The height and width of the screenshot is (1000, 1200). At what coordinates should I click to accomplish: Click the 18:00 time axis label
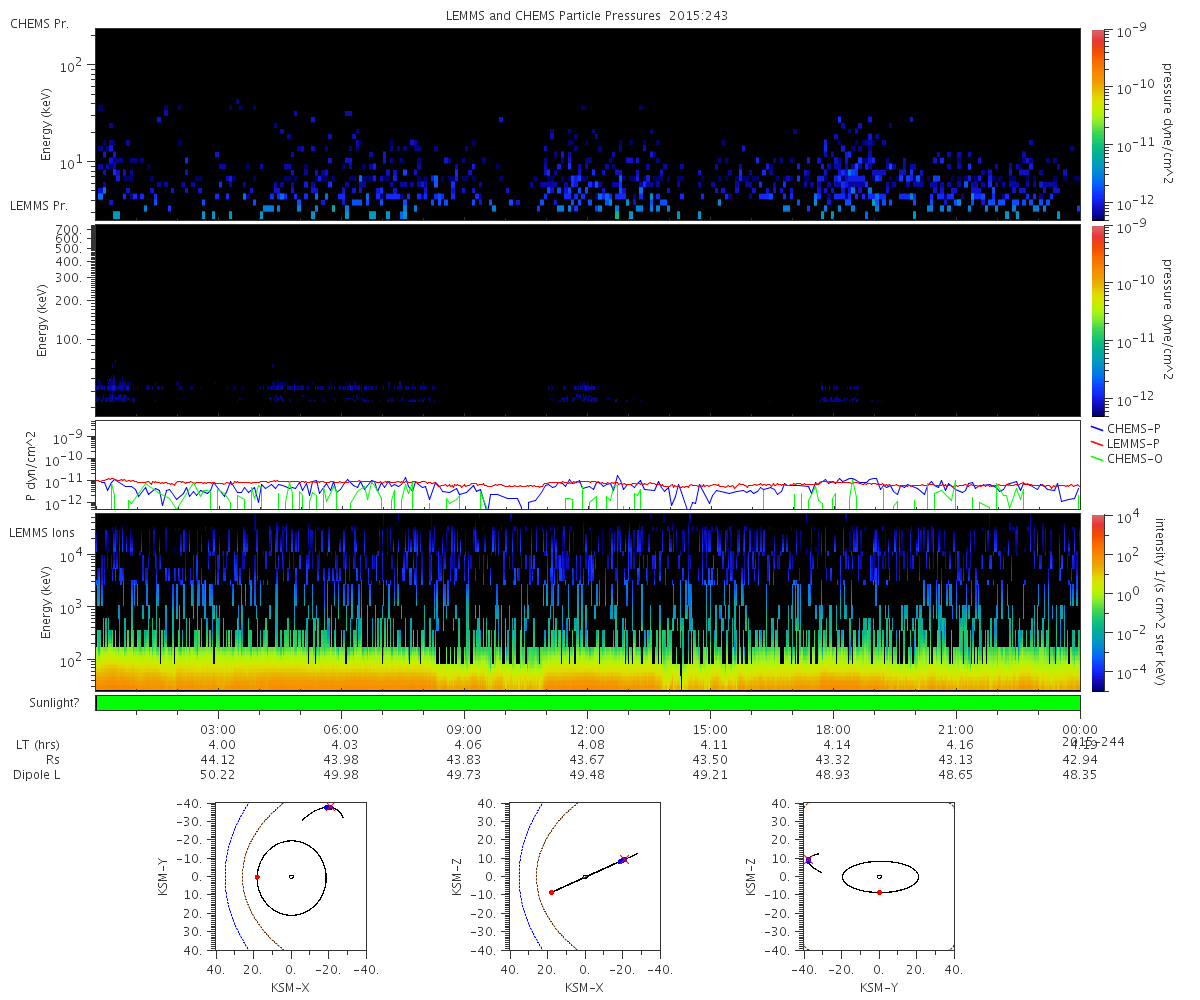point(833,730)
